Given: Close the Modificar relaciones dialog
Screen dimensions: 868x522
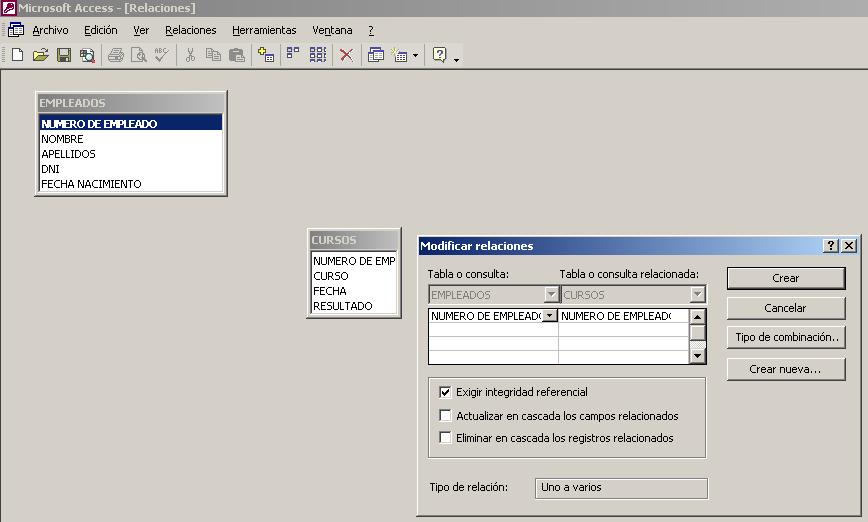Looking at the screenshot, I should point(849,245).
